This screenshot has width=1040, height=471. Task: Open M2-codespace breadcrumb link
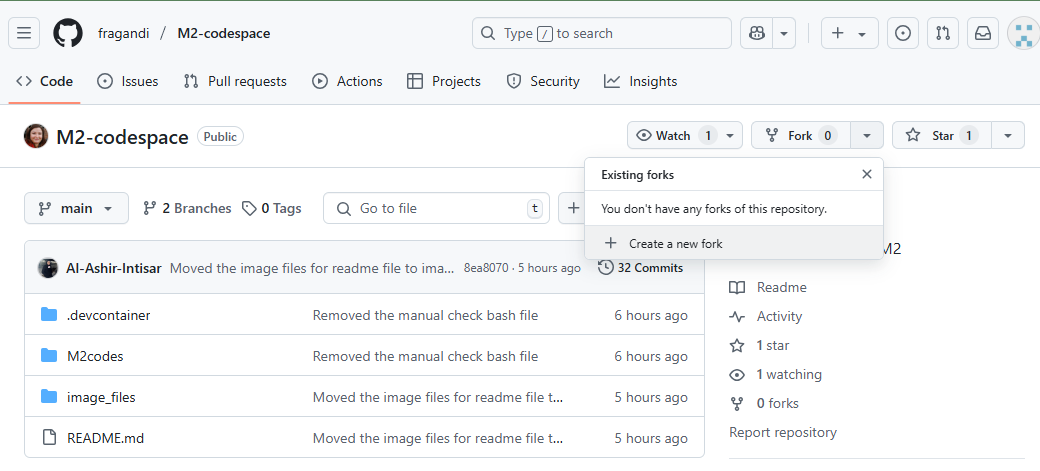coord(224,33)
